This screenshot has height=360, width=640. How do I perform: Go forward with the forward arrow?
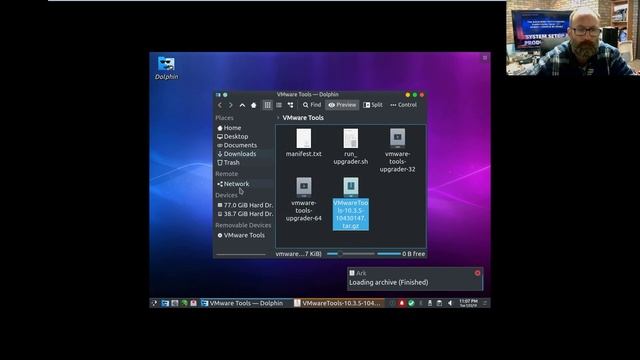click(231, 105)
